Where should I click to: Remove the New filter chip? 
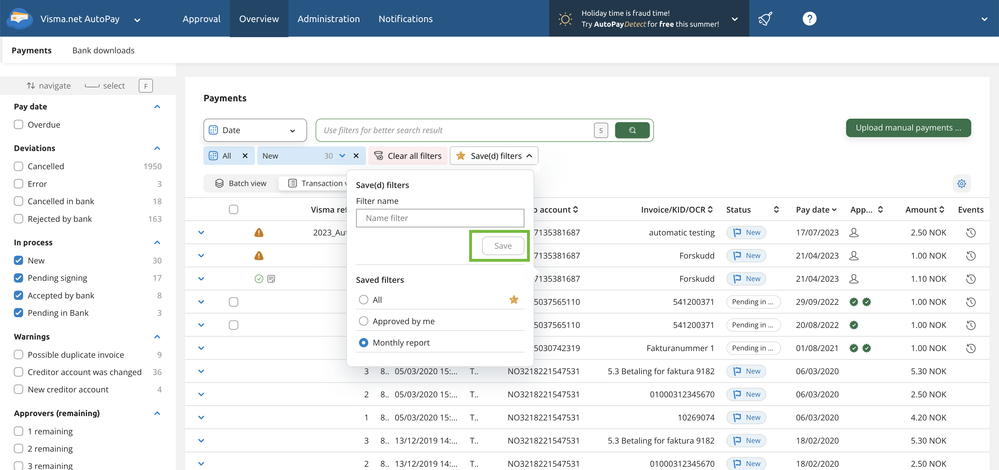click(356, 156)
